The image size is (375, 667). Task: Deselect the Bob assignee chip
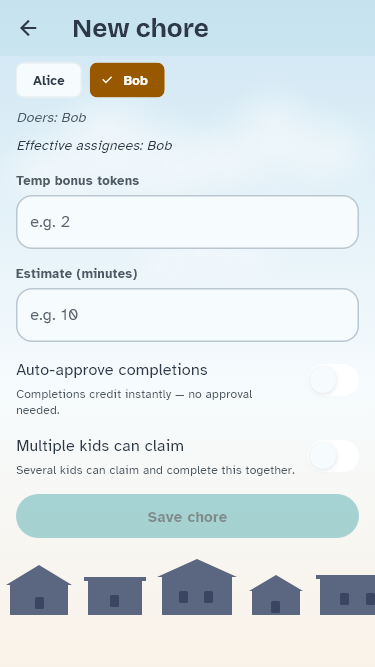tap(127, 80)
